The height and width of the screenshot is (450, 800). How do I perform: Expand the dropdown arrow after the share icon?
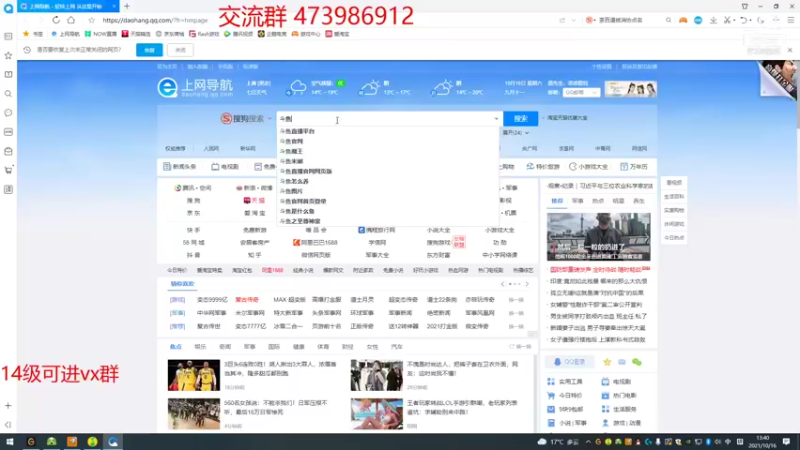(573, 20)
